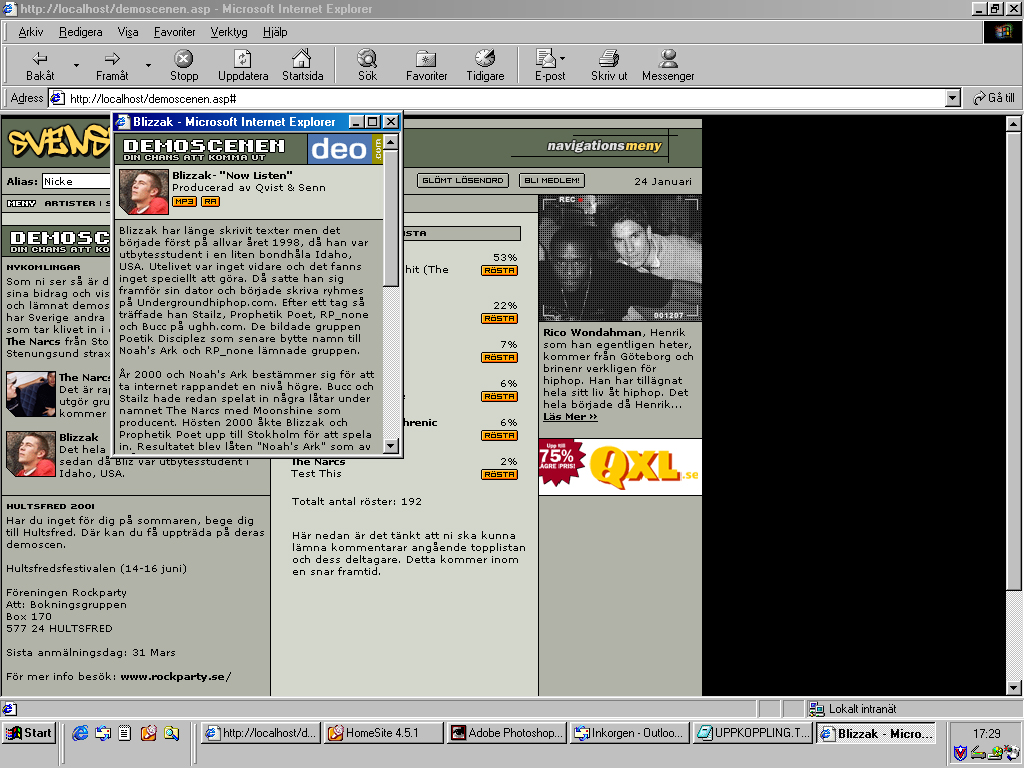Click the deo.com banner in the popup
The image size is (1024, 768).
[345, 149]
